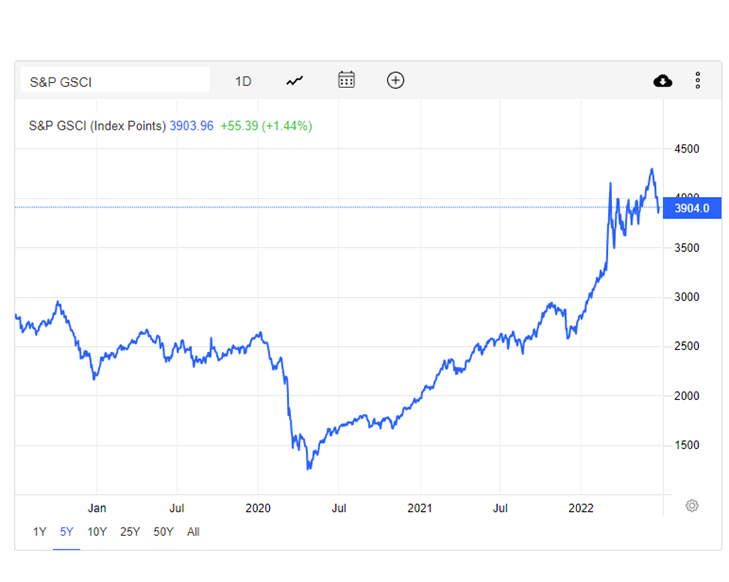729x582 pixels.
Task: Select the 10Y time range
Action: tap(97, 532)
